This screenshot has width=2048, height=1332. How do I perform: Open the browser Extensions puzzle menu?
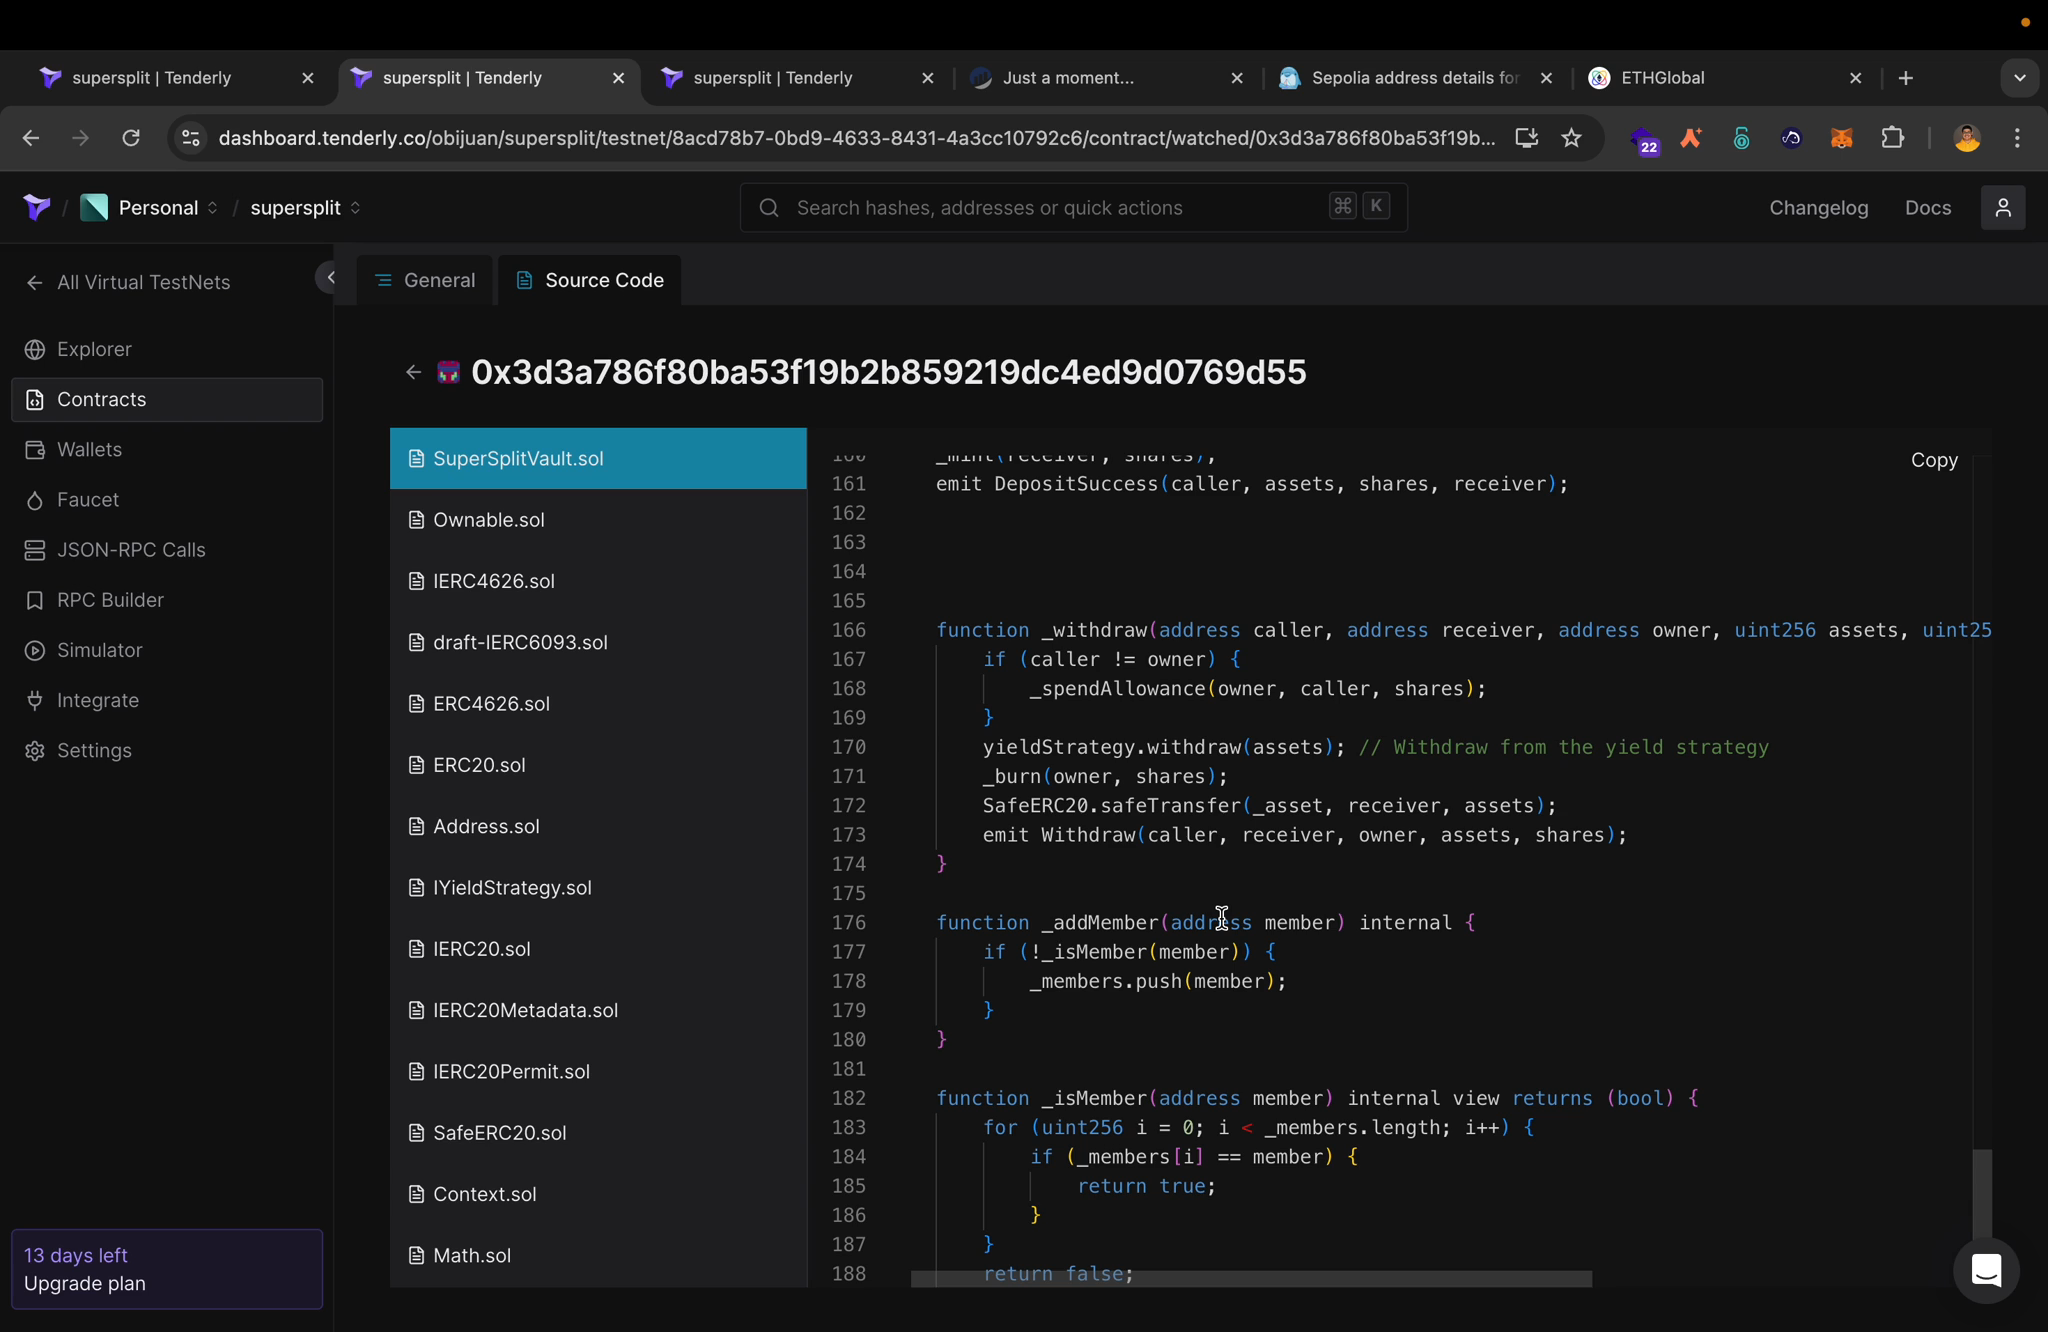pos(1892,138)
